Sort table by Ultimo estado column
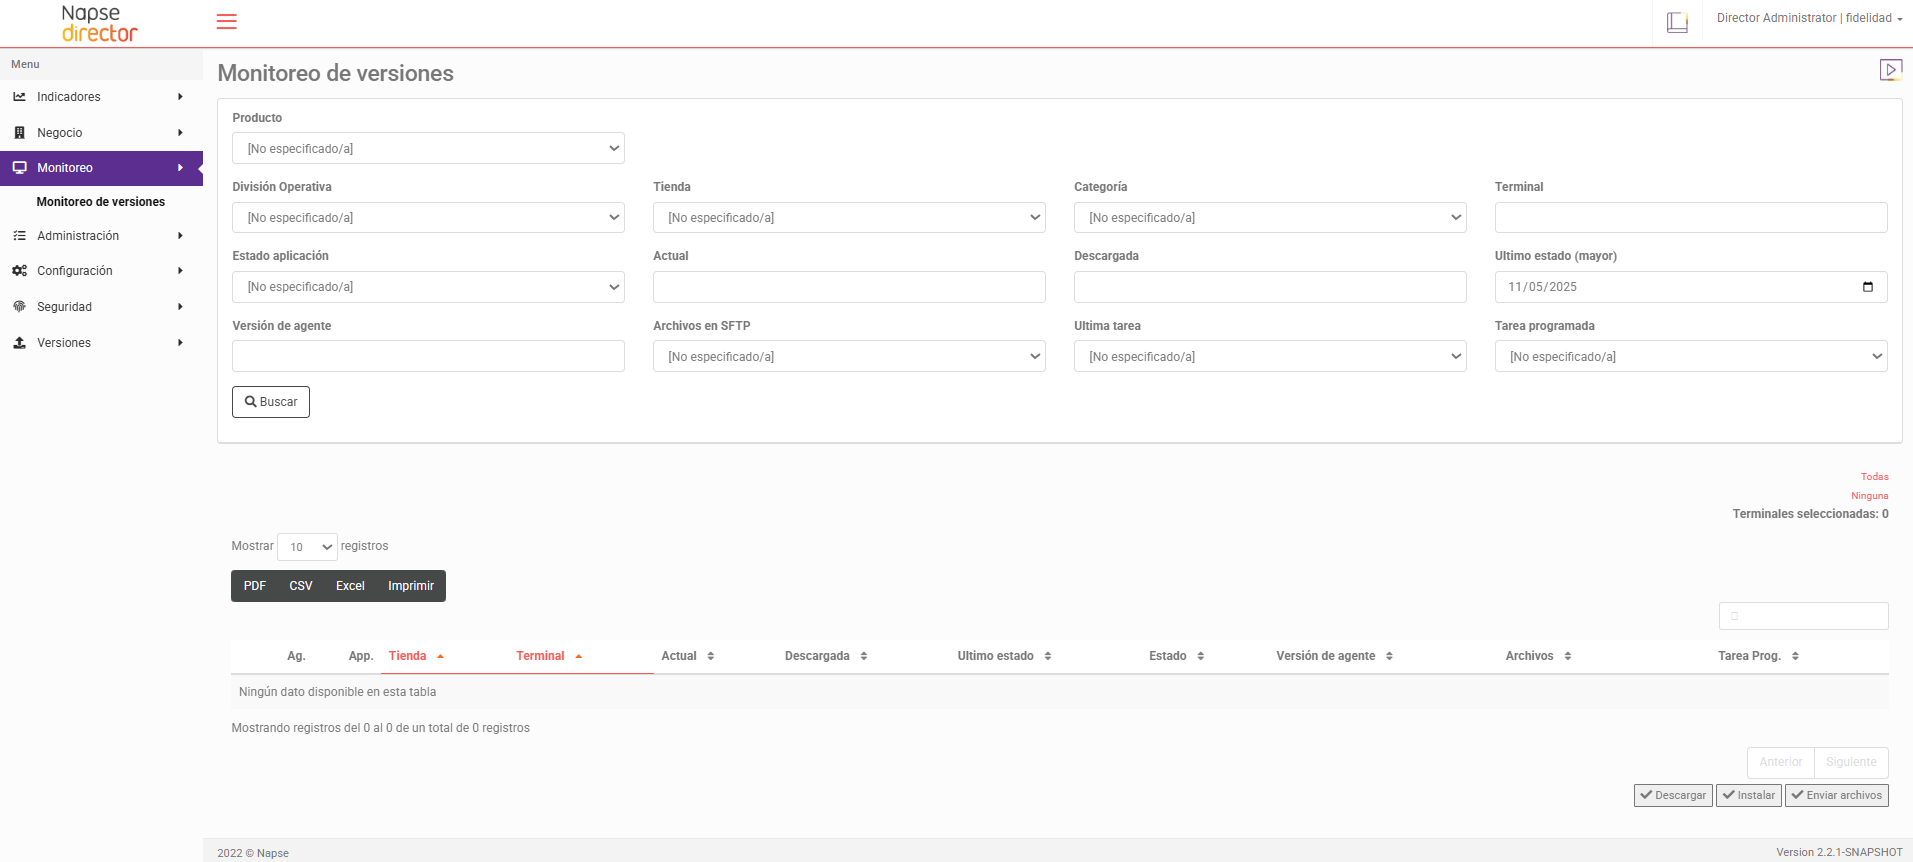 tap(1004, 656)
